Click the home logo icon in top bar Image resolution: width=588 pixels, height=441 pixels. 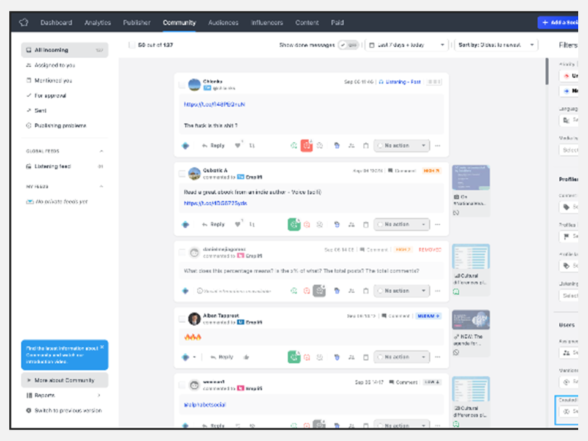point(24,22)
